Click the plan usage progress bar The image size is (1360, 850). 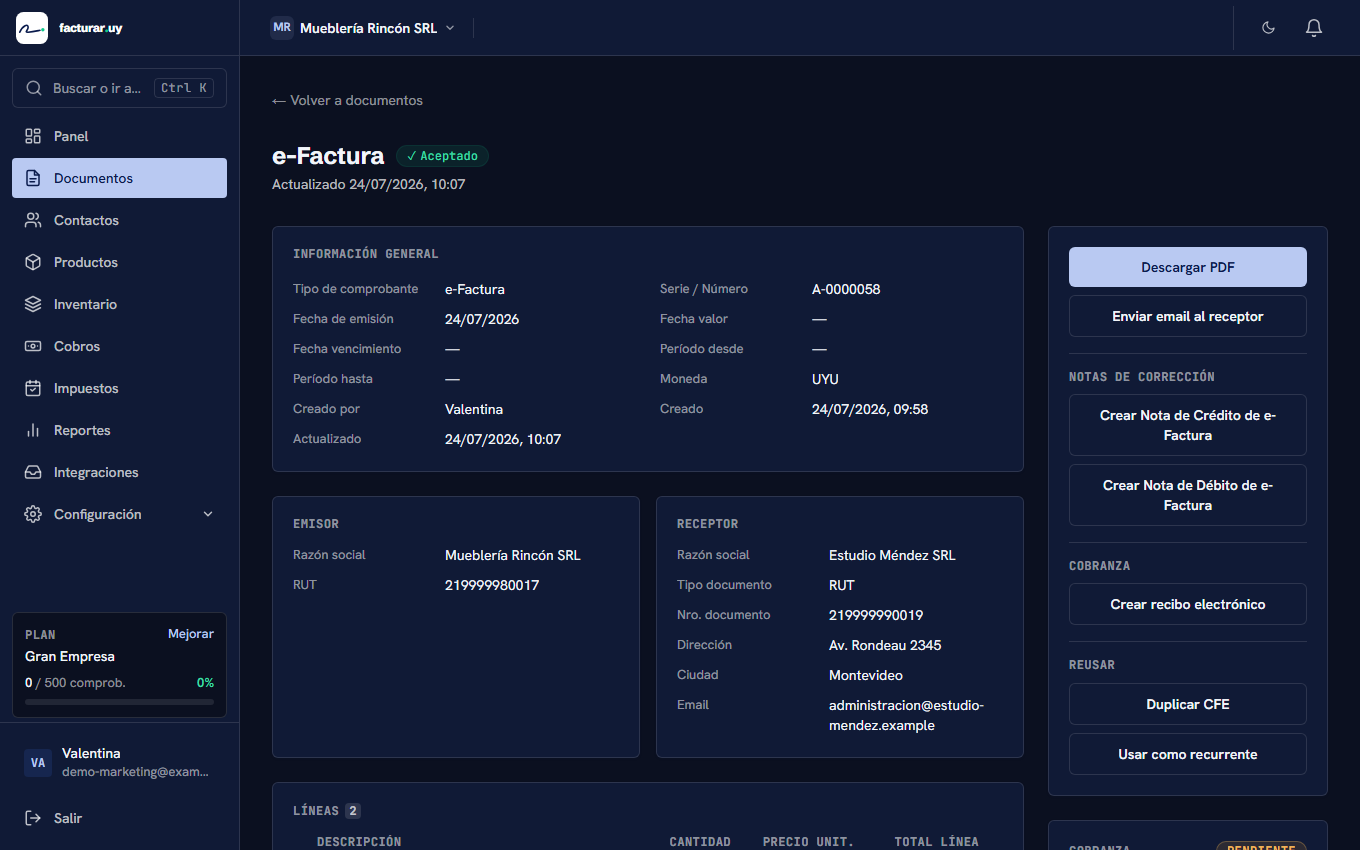119,702
